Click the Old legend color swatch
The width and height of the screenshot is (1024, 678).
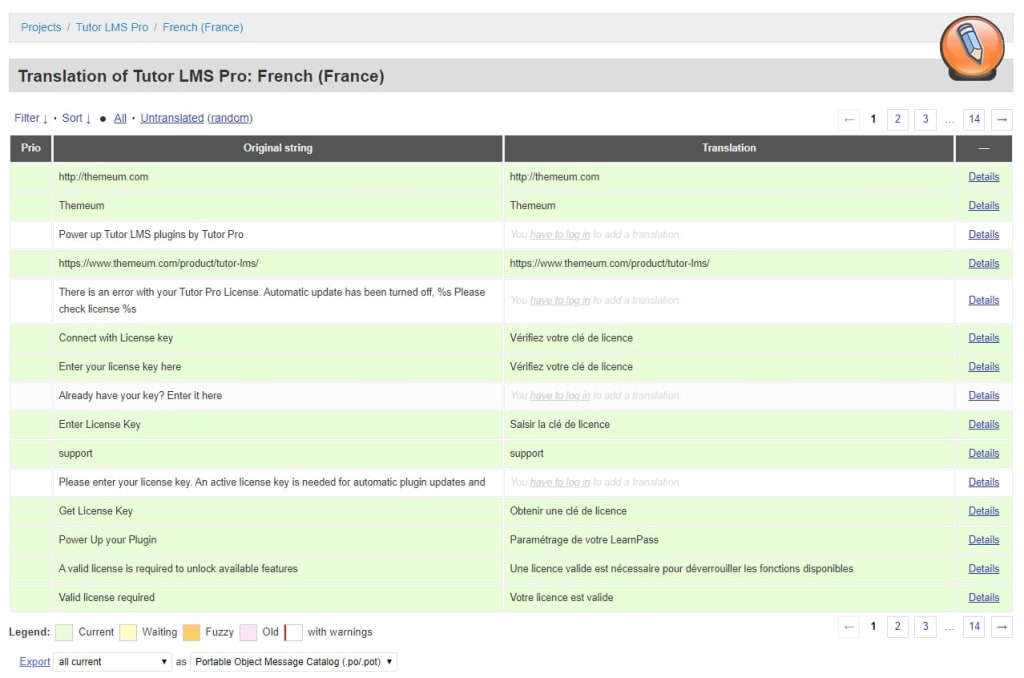coord(248,632)
